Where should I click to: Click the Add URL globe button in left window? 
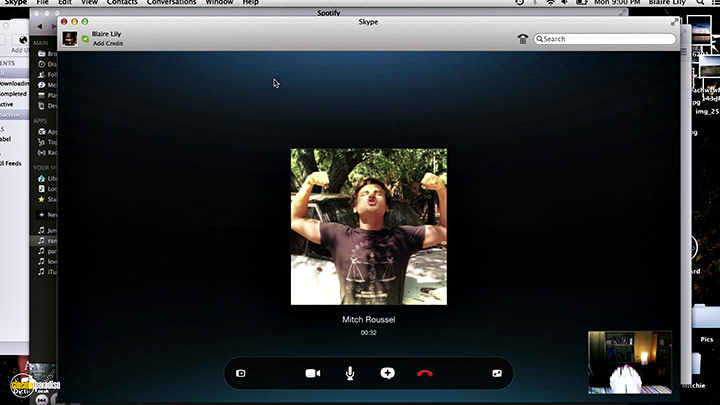pos(22,40)
